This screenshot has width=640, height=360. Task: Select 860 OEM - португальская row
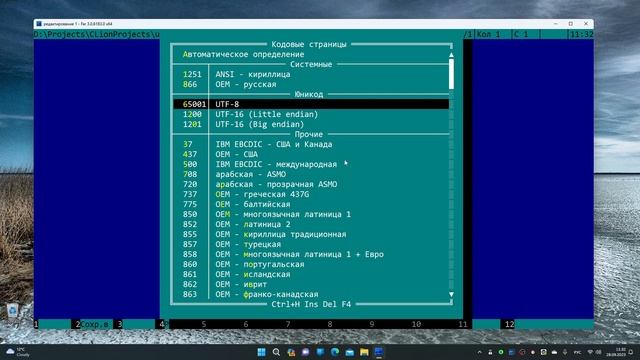click(311, 264)
